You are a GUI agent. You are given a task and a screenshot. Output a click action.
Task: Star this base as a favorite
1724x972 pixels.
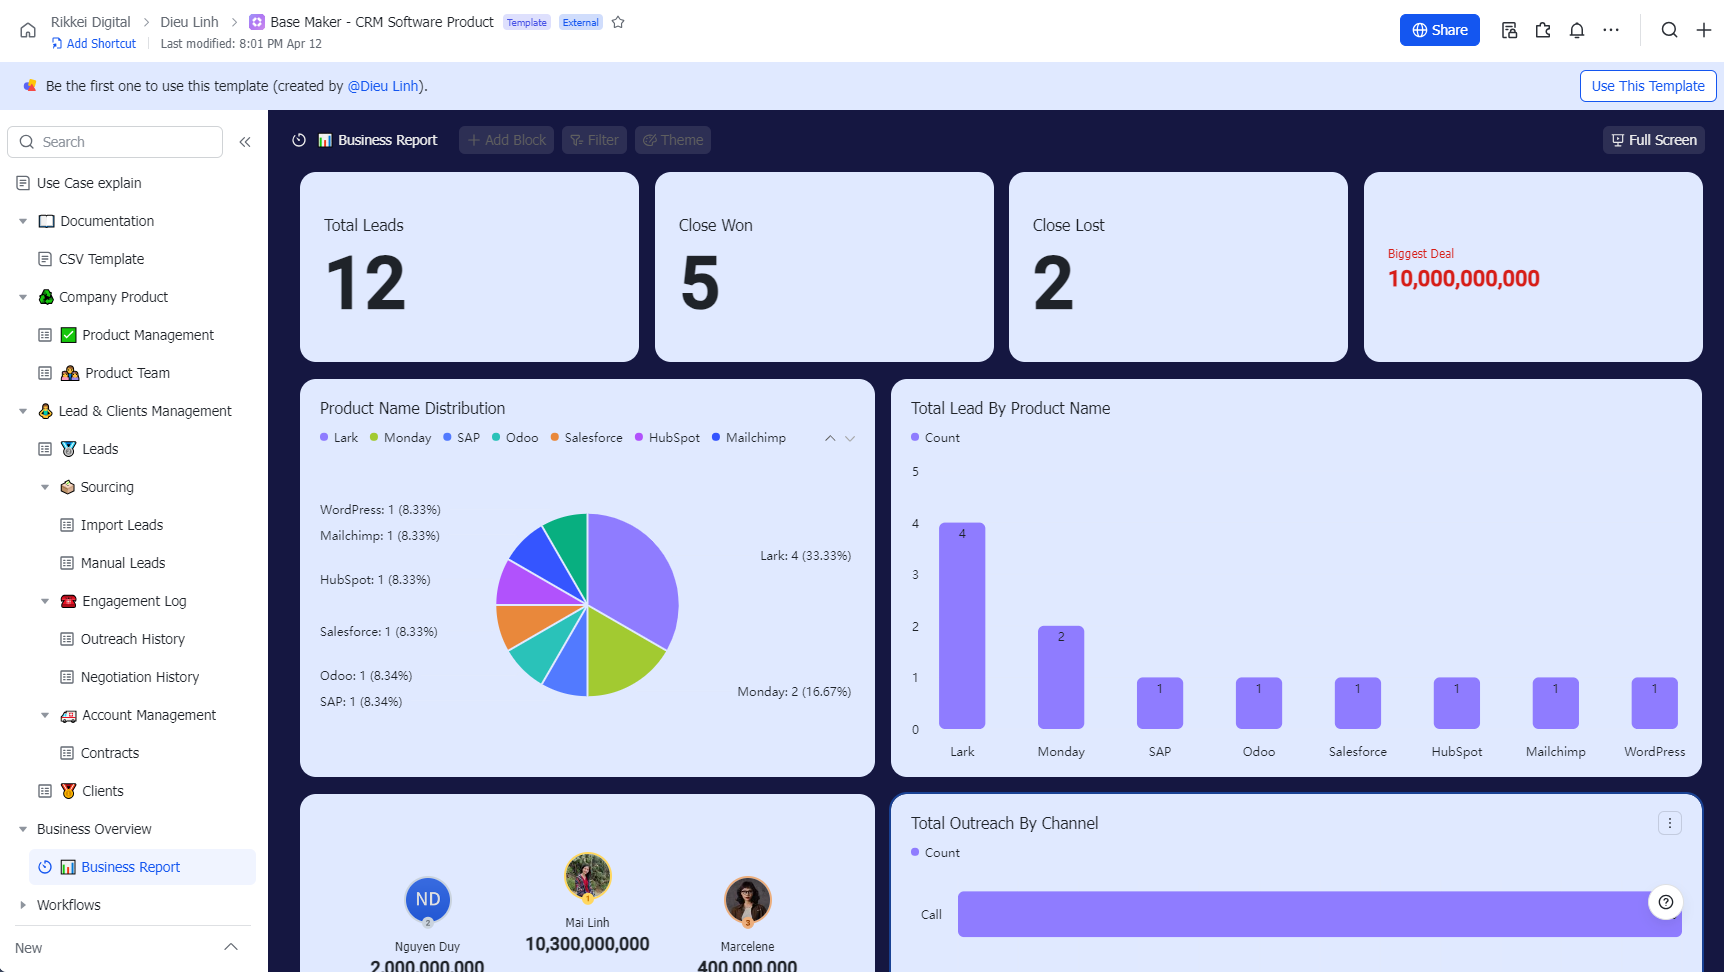click(618, 22)
